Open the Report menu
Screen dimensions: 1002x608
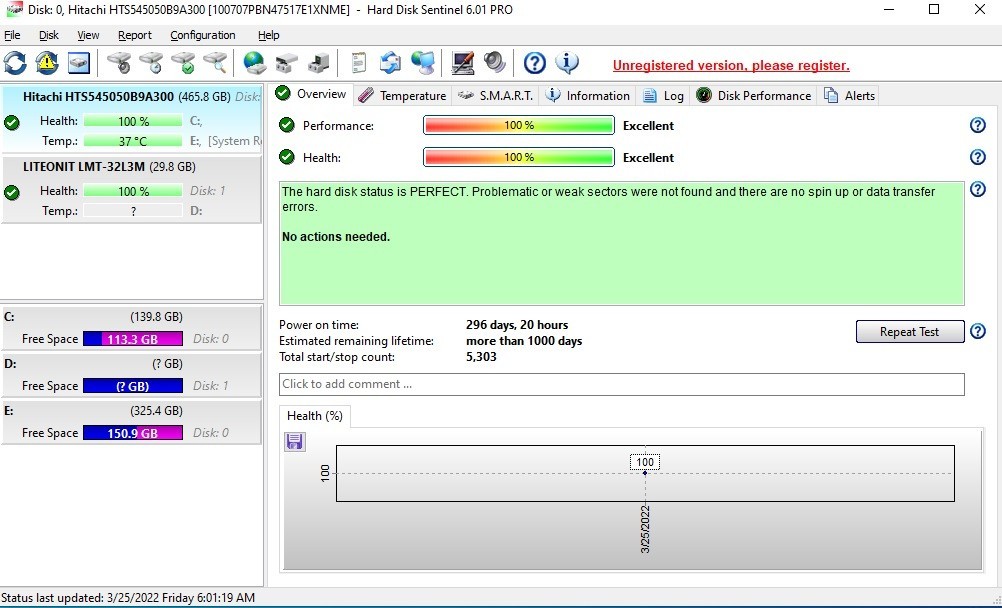(135, 35)
